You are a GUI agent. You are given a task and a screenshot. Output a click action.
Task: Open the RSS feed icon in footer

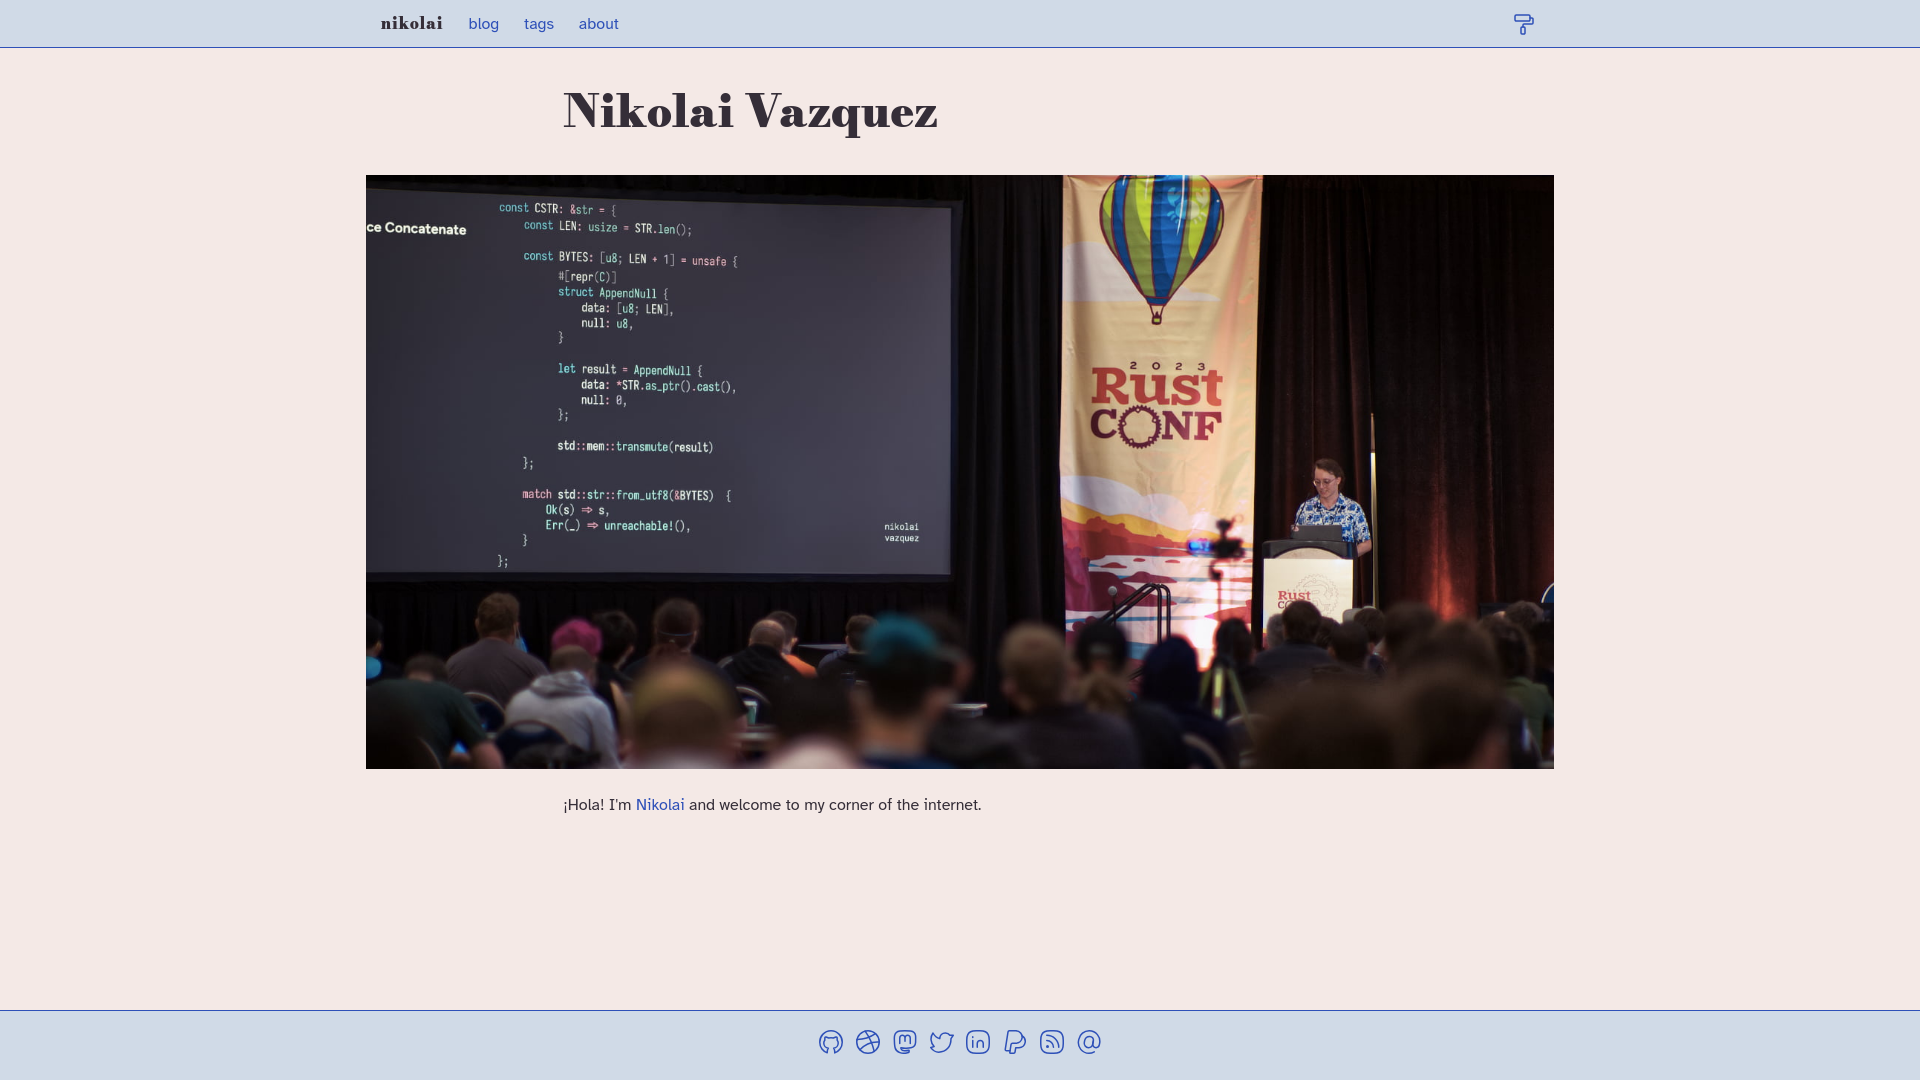[1052, 1042]
